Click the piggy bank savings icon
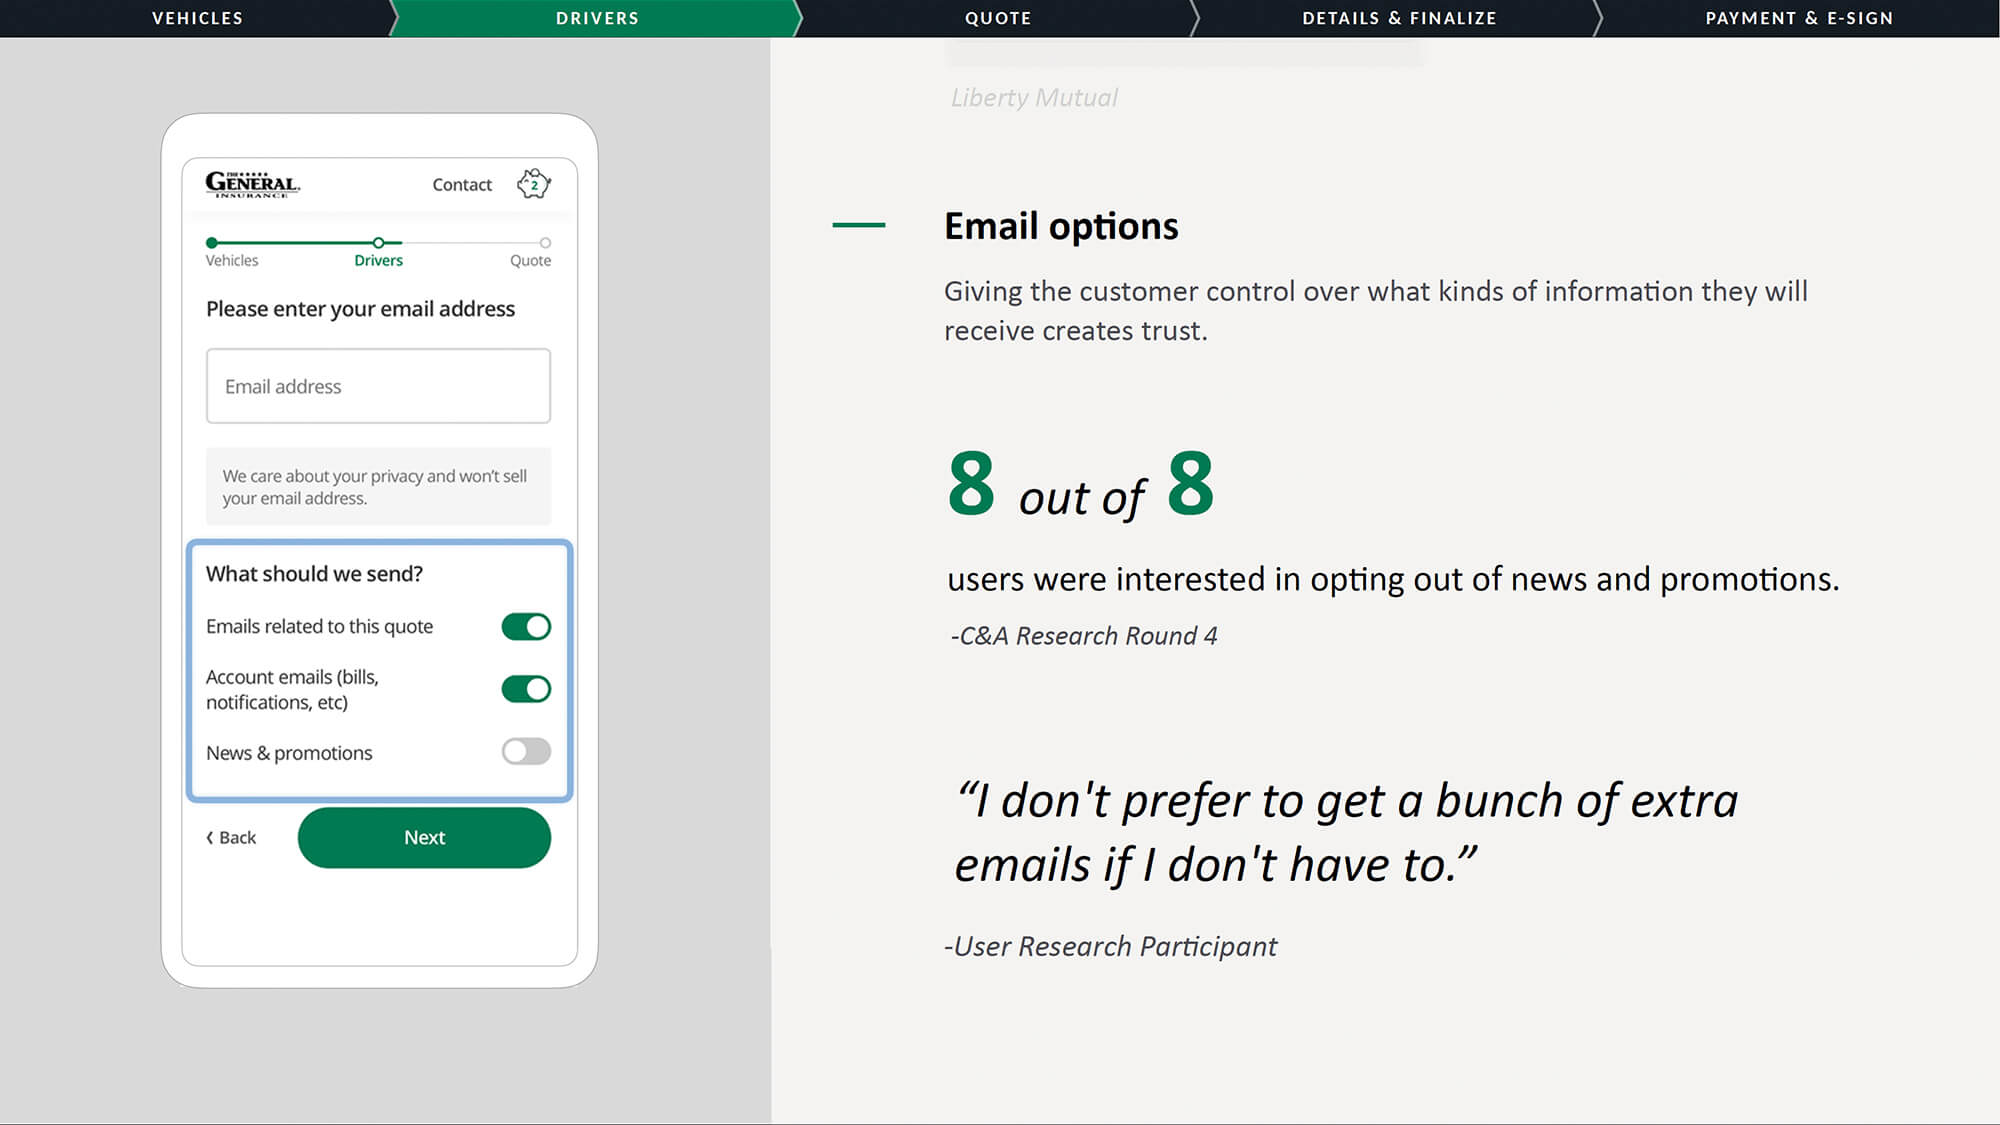The image size is (2000, 1125). [x=534, y=184]
